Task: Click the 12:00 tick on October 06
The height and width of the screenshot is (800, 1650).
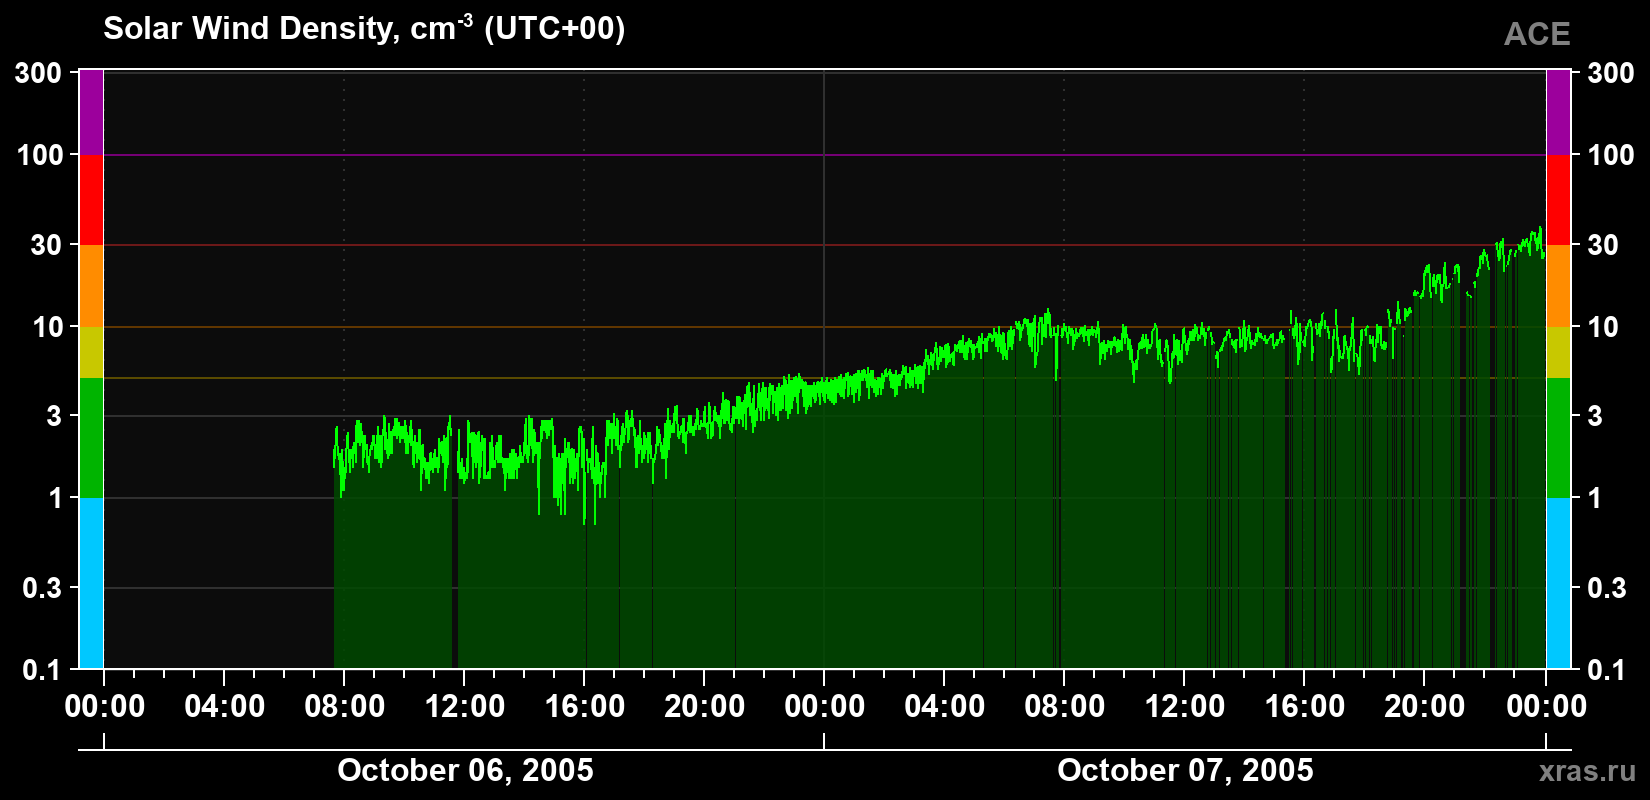Action: tap(464, 706)
